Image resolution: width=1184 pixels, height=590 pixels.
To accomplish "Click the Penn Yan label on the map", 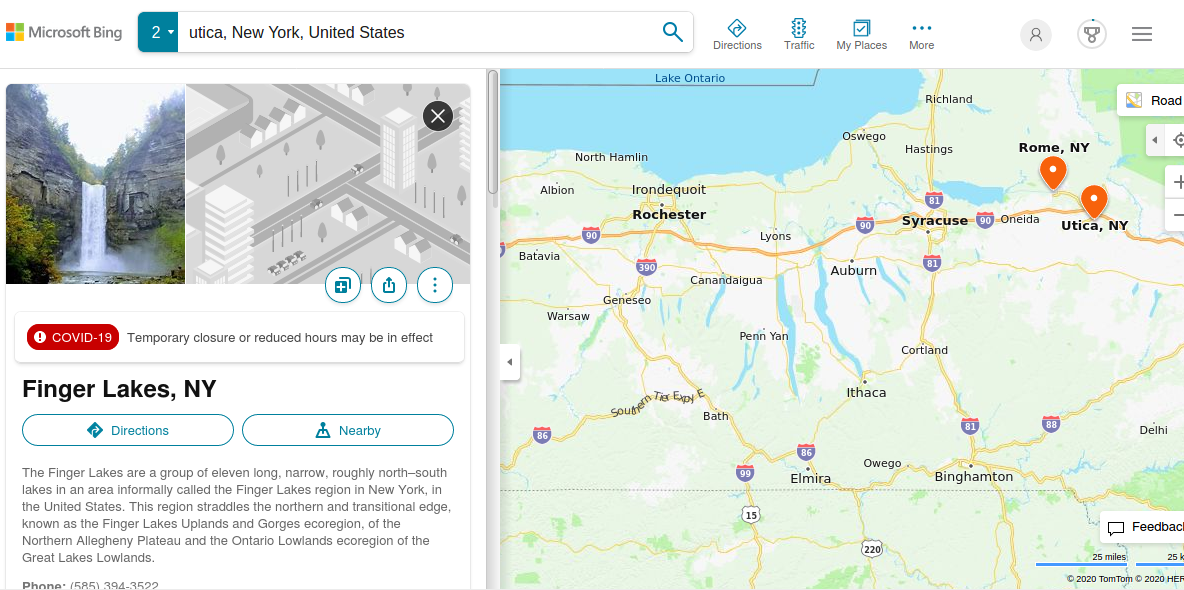I will (763, 335).
